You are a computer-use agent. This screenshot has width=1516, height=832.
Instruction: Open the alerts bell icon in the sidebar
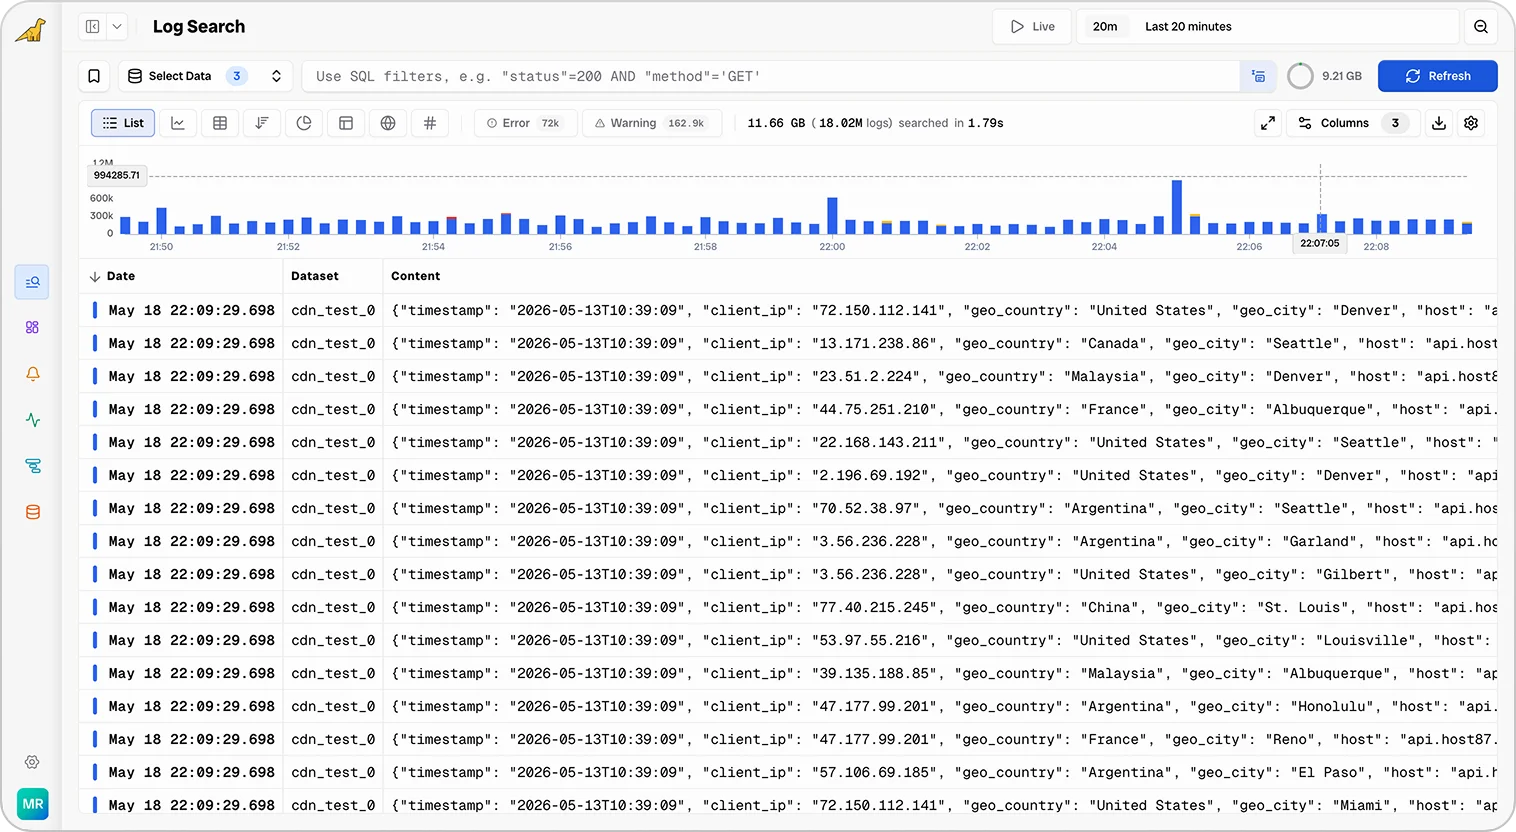click(x=32, y=373)
